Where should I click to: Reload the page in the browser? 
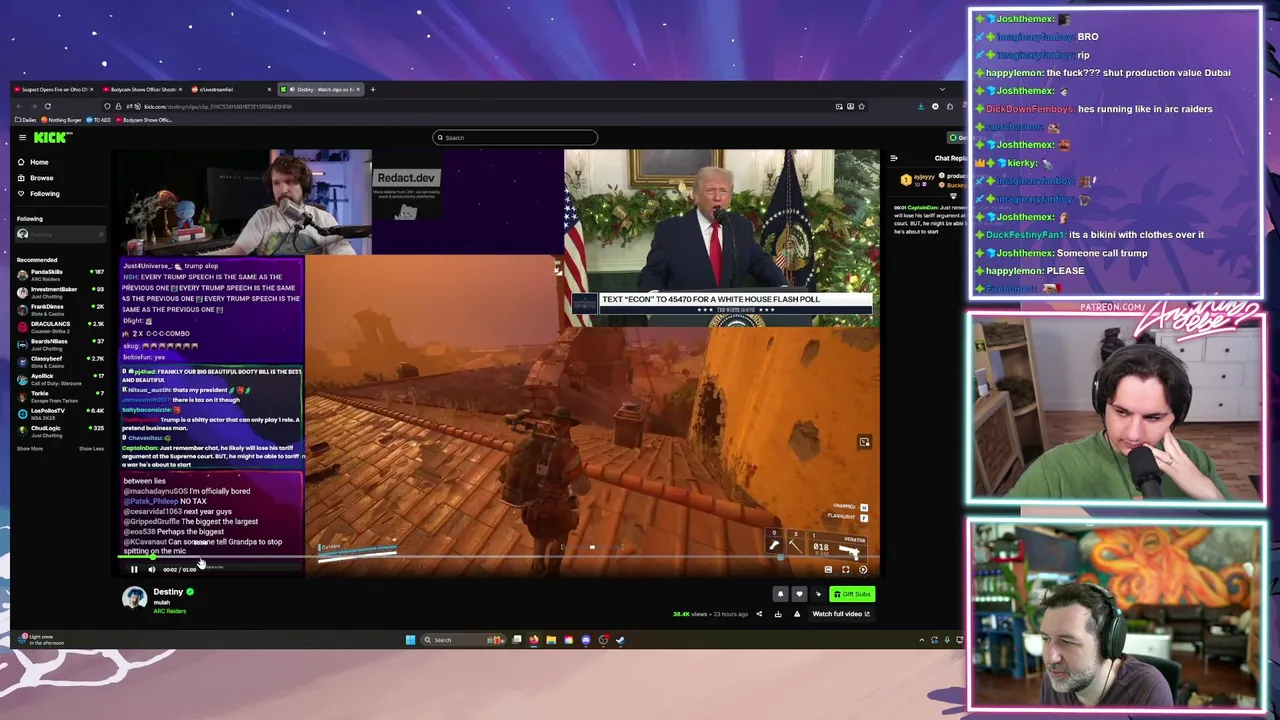pyautogui.click(x=47, y=106)
